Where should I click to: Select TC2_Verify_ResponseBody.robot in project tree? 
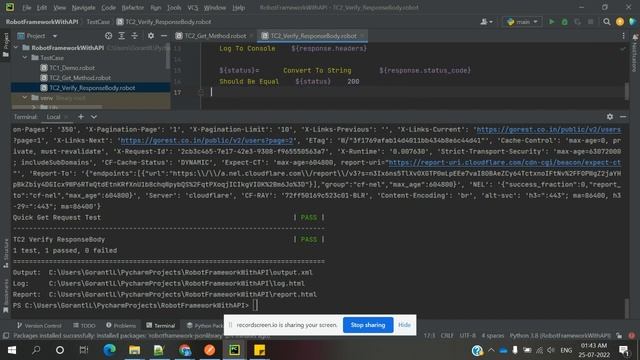pos(91,88)
